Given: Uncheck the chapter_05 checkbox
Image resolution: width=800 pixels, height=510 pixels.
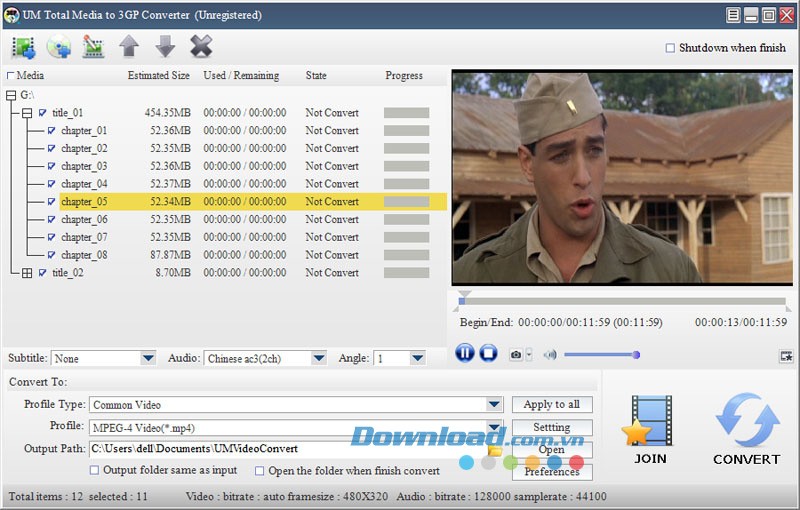Looking at the screenshot, I should [51, 201].
